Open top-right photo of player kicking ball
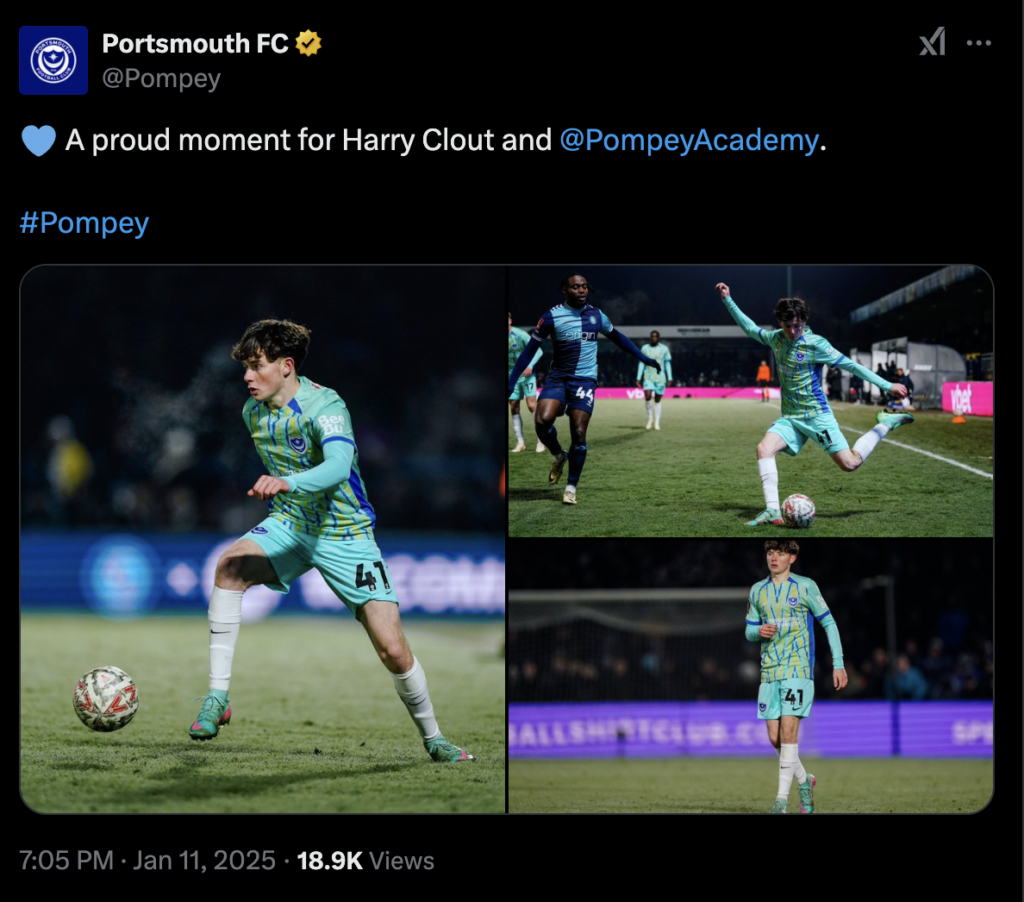This screenshot has height=902, width=1024. click(x=750, y=400)
